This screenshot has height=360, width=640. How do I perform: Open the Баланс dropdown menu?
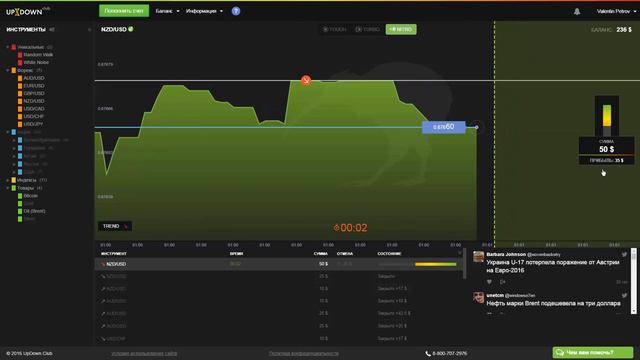(167, 11)
